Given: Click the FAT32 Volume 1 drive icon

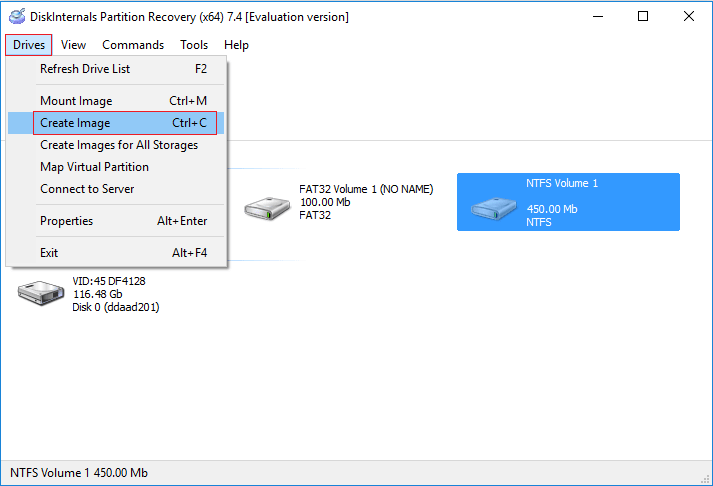Looking at the screenshot, I should tap(267, 208).
